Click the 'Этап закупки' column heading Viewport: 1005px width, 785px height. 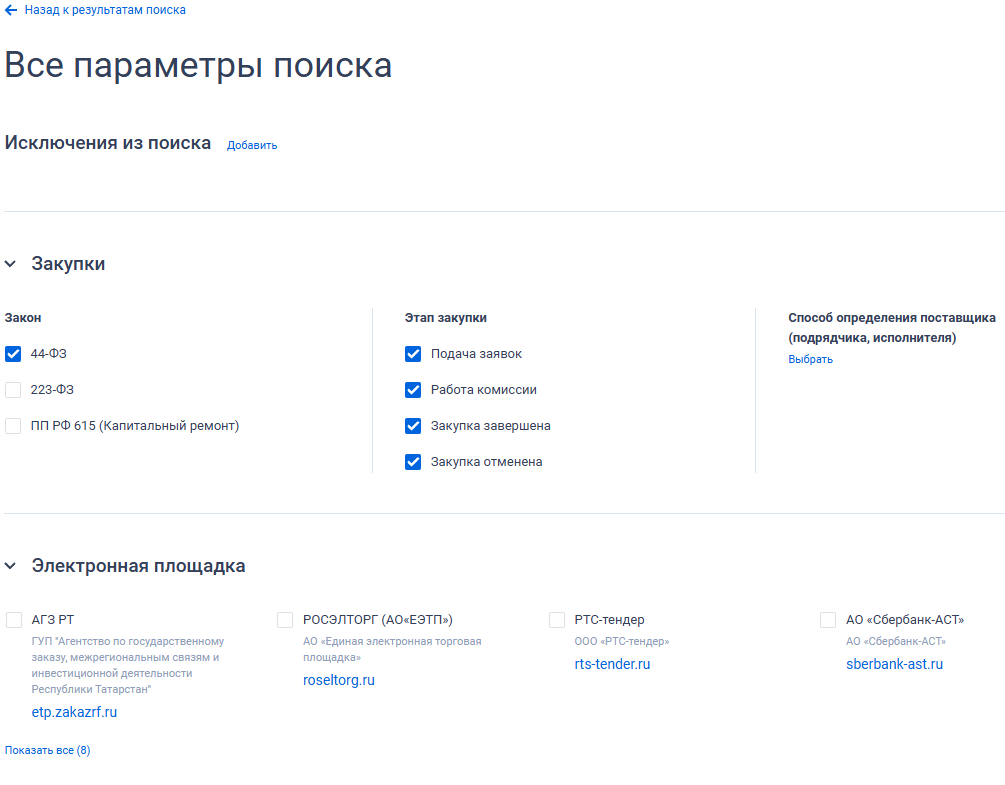445,318
